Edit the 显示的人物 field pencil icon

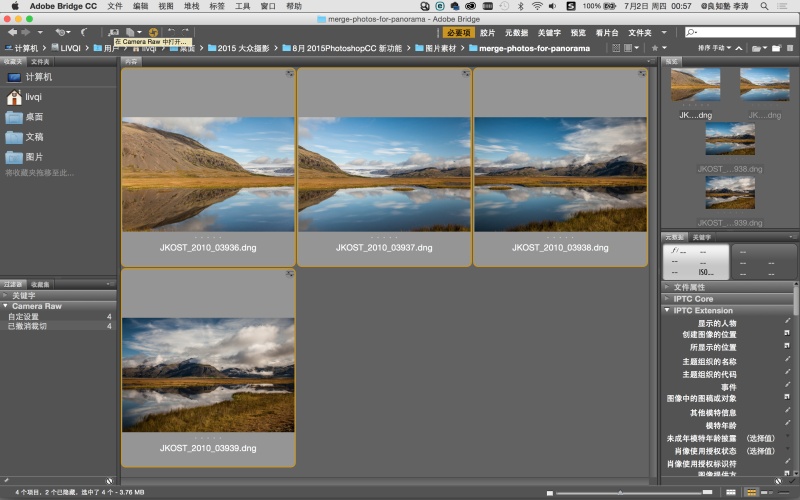coord(787,321)
